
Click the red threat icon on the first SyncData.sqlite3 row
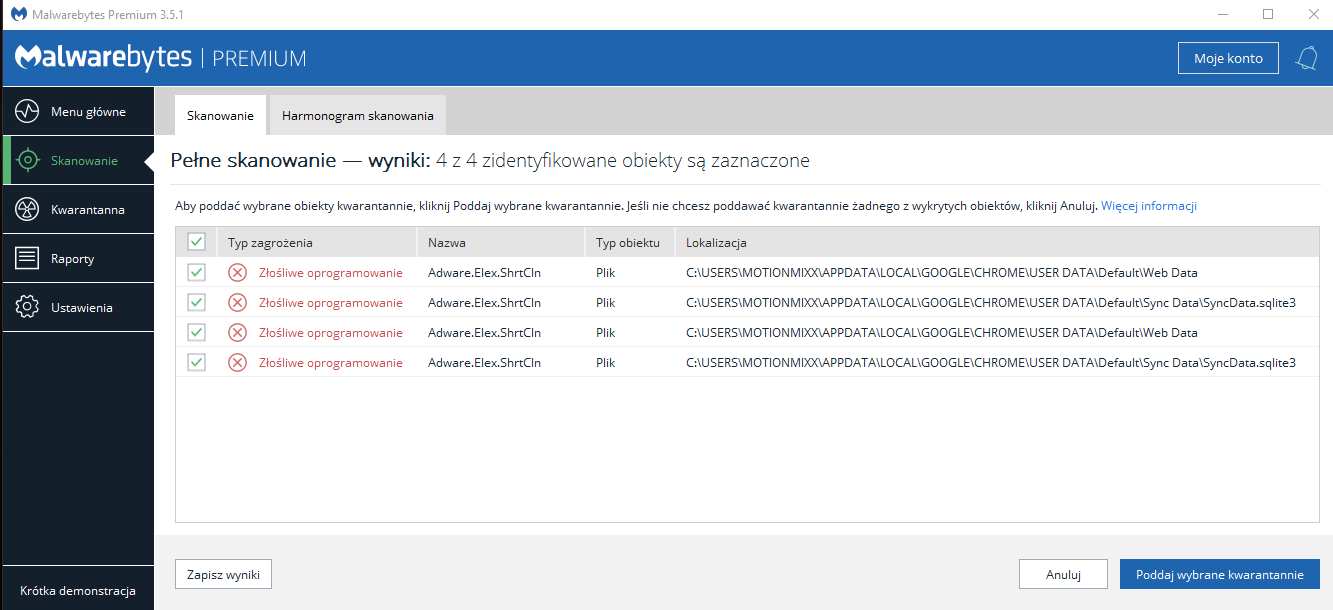pyautogui.click(x=237, y=302)
